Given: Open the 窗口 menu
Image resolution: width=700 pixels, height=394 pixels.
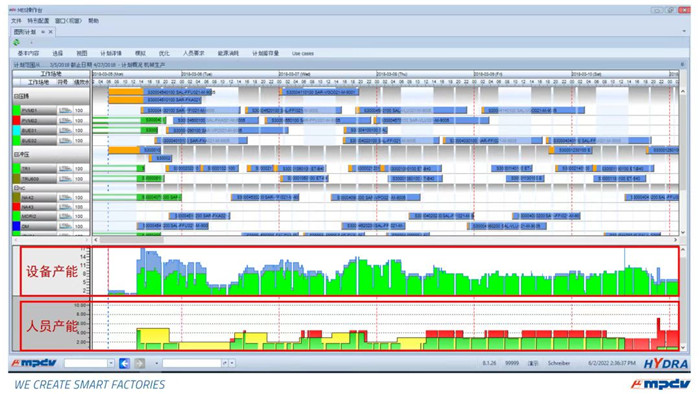Looking at the screenshot, I should (68, 21).
